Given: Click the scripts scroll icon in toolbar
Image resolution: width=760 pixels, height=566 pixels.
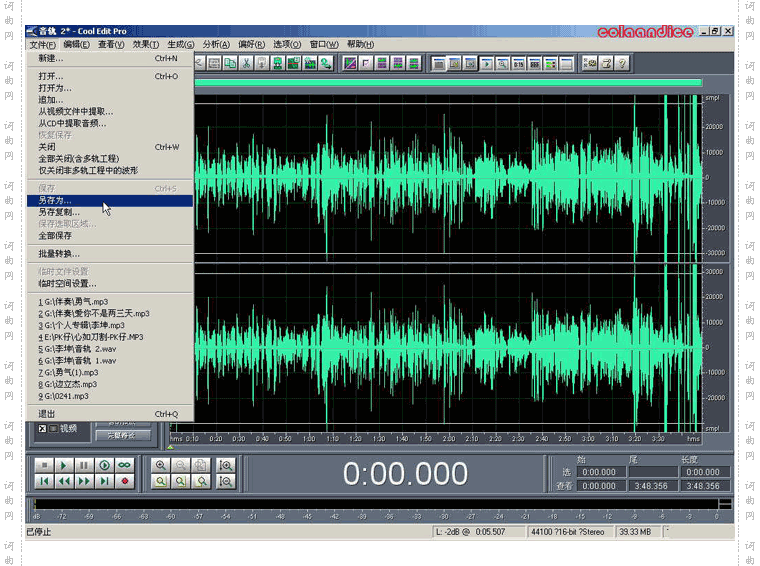Looking at the screenshot, I should (606, 63).
